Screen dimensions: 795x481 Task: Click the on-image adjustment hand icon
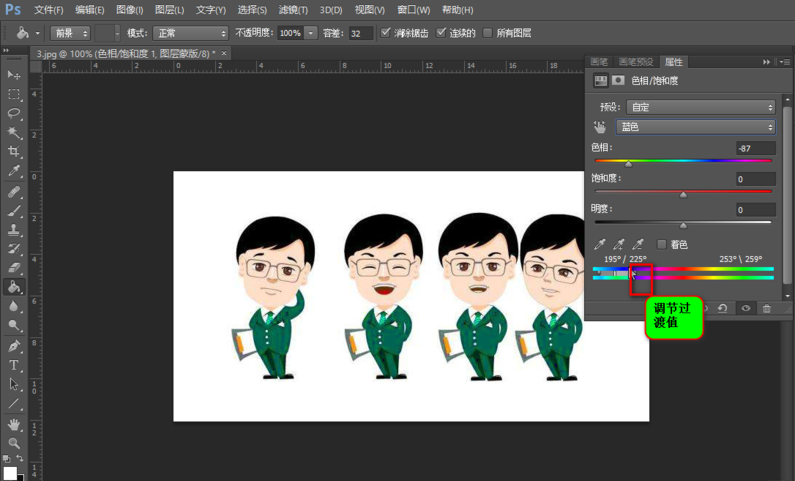click(x=600, y=128)
